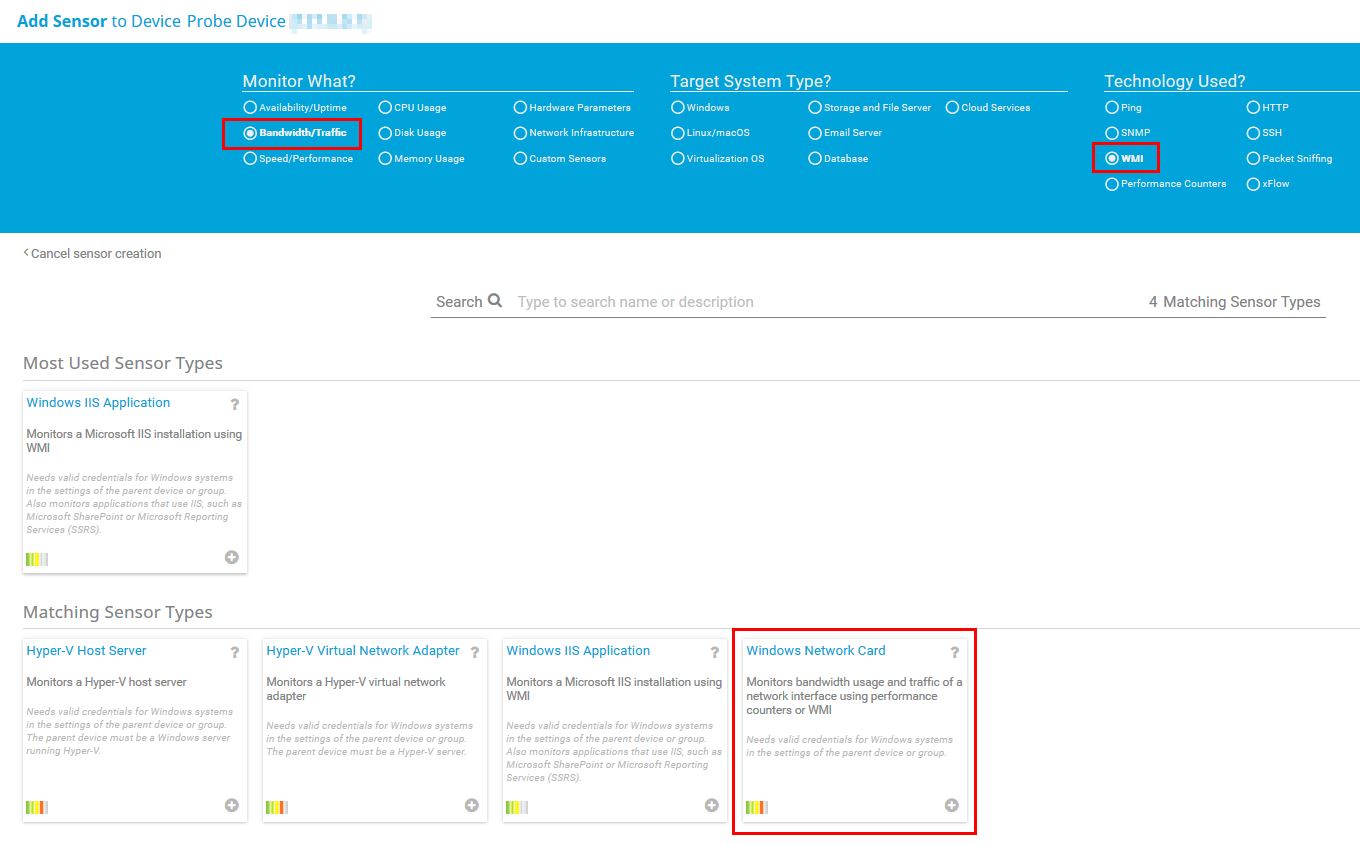Screen dimensions: 1360x845
Task: Select SNMP as the technology used
Action: pyautogui.click(x=1112, y=132)
